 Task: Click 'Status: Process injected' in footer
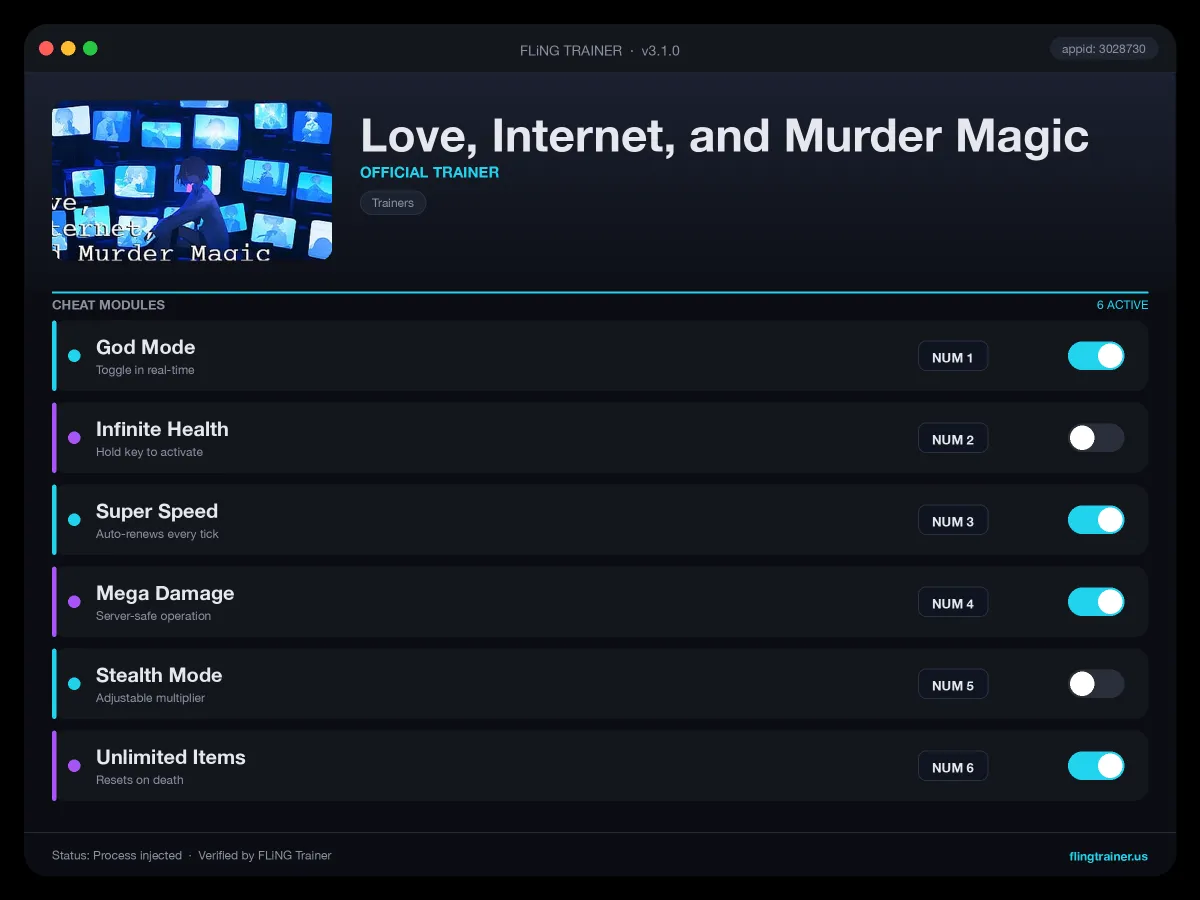[117, 856]
